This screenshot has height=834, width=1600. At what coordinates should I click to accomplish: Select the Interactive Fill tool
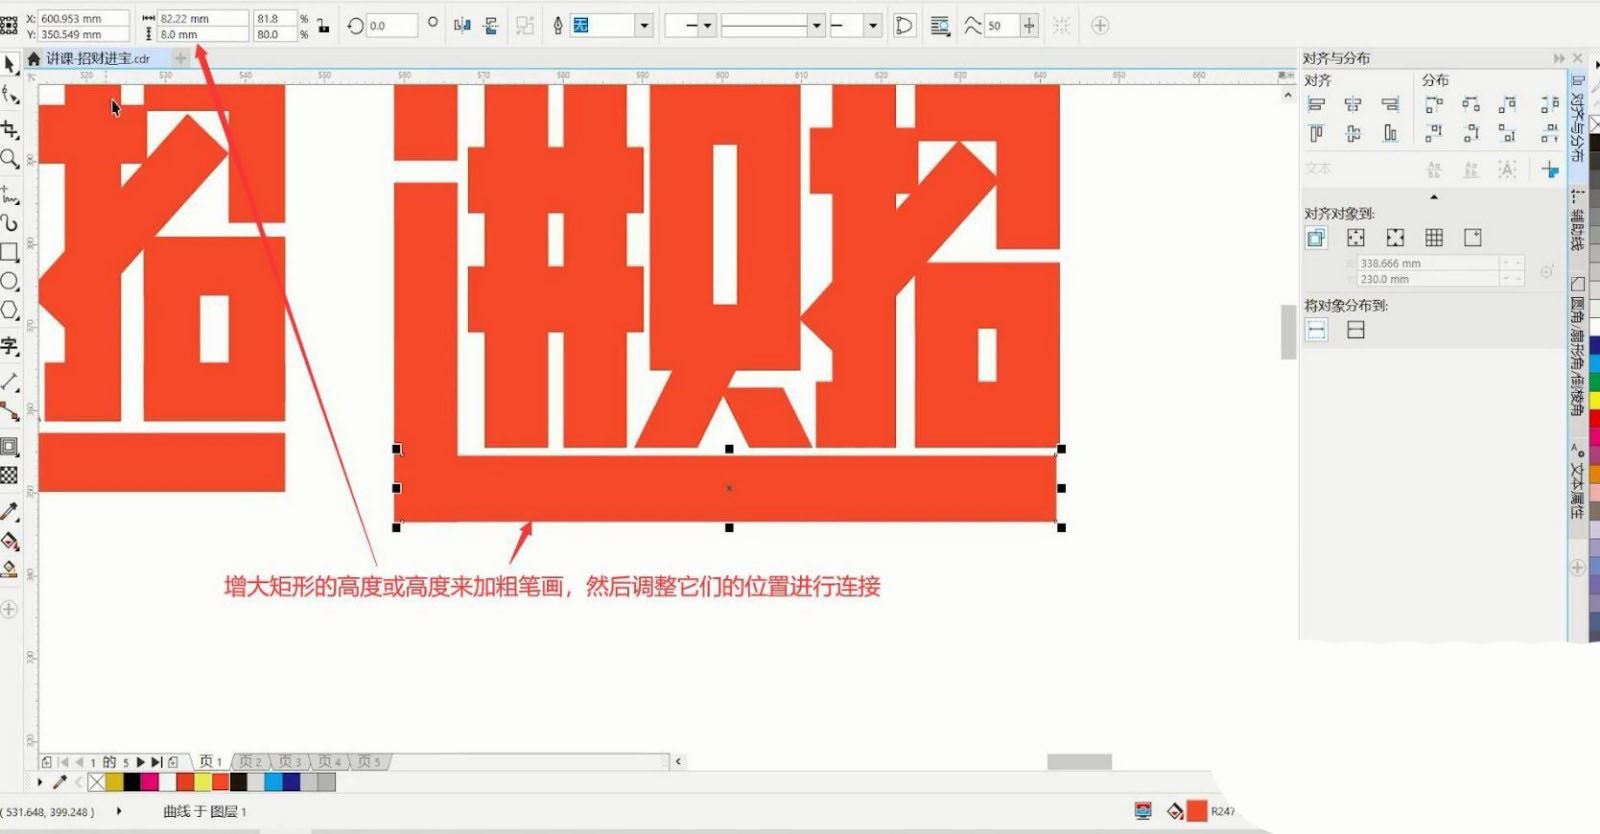[x=10, y=541]
